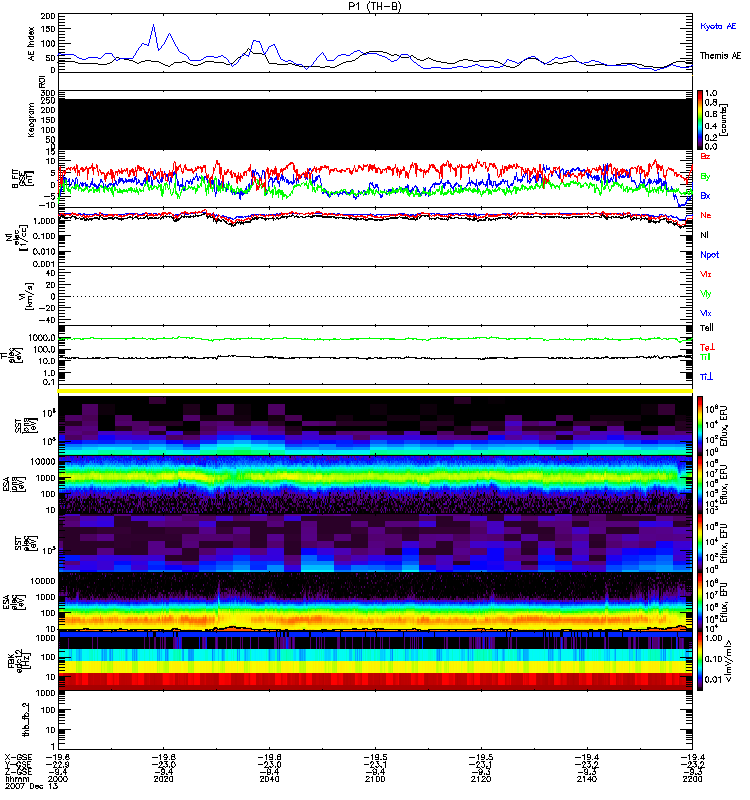Click the green Viy velocity legend label
The image size is (750, 800).
pyautogui.click(x=705, y=294)
